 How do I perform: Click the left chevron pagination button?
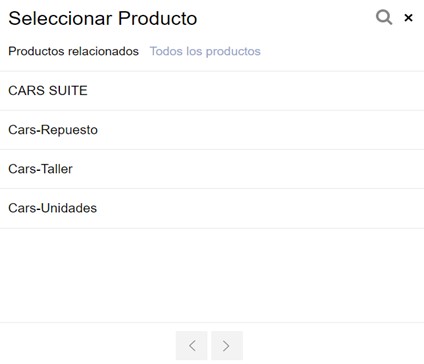(x=192, y=346)
